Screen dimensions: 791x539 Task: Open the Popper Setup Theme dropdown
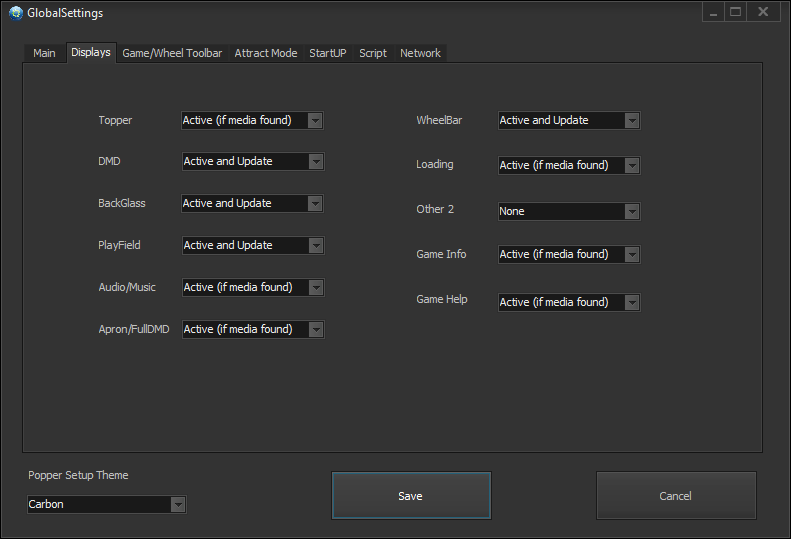[106, 504]
